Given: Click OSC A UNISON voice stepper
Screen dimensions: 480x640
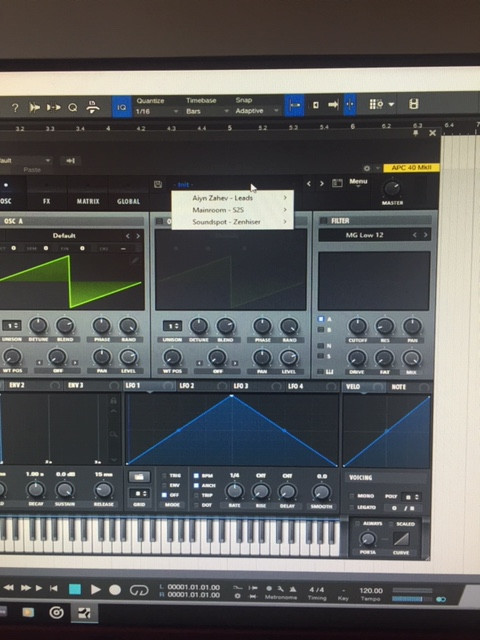Looking at the screenshot, I should click(12, 325).
